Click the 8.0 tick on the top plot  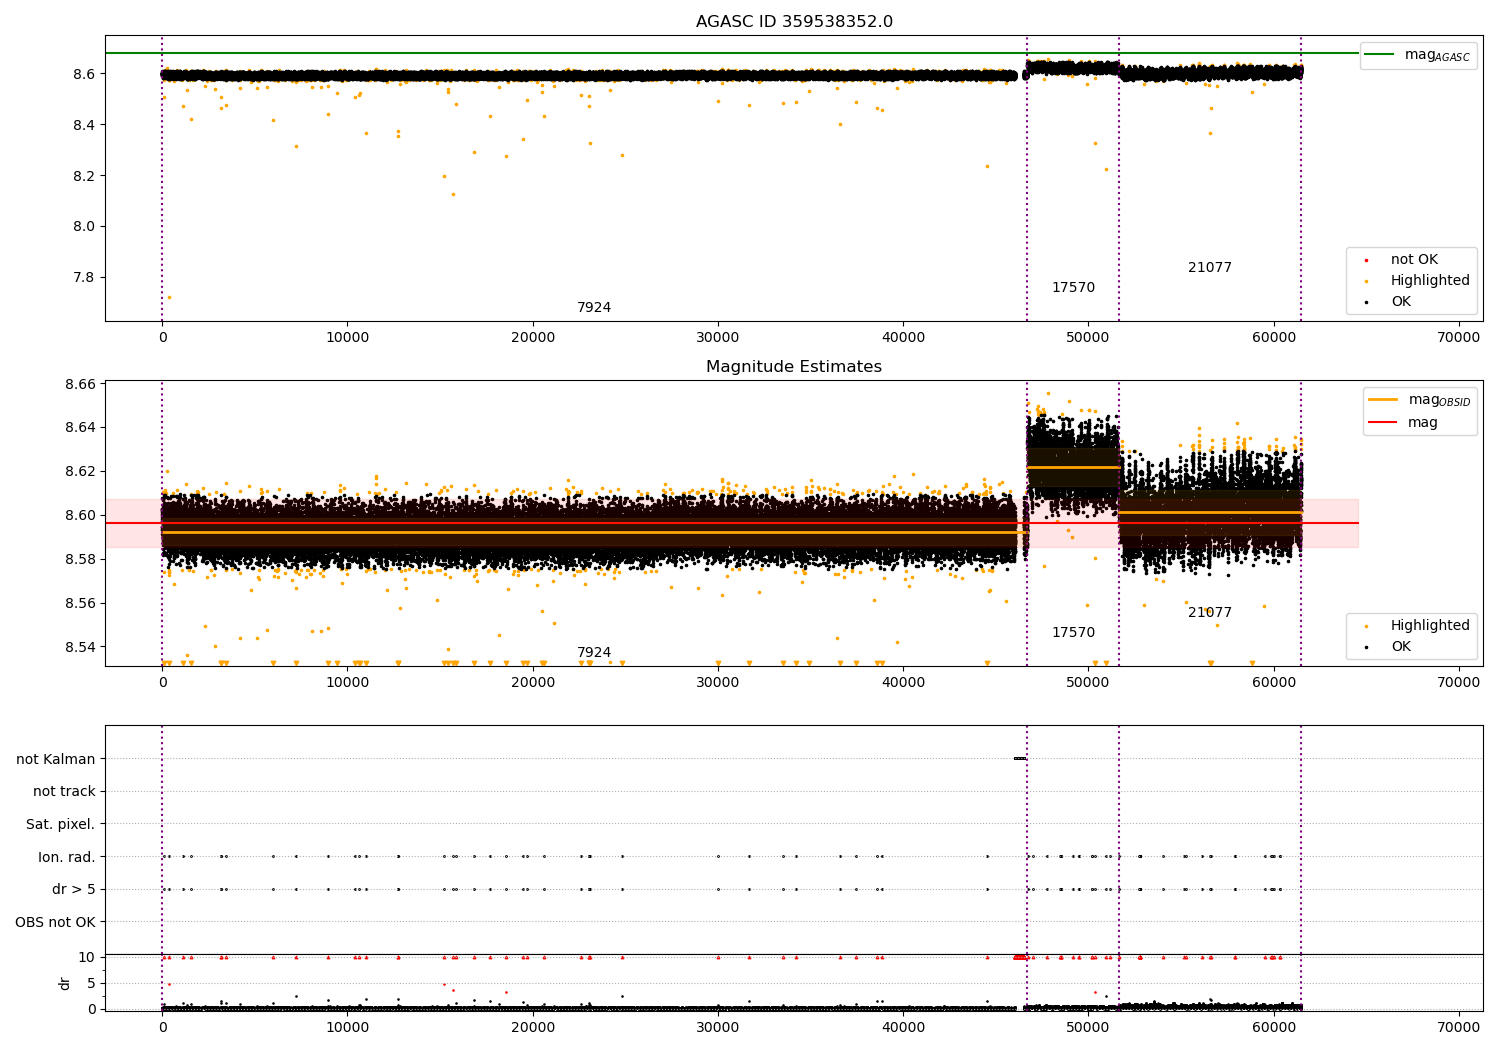(x=84, y=226)
